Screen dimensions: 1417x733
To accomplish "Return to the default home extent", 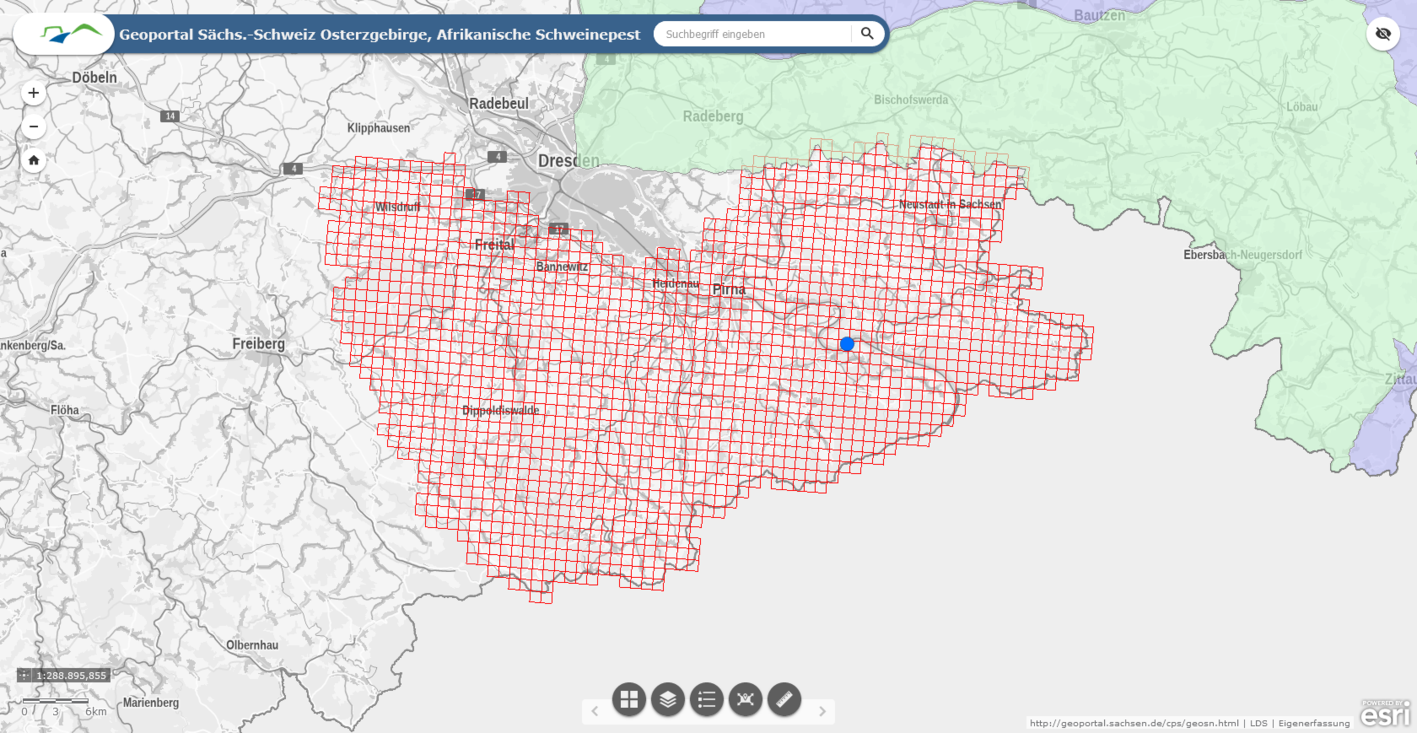I will [x=33, y=160].
